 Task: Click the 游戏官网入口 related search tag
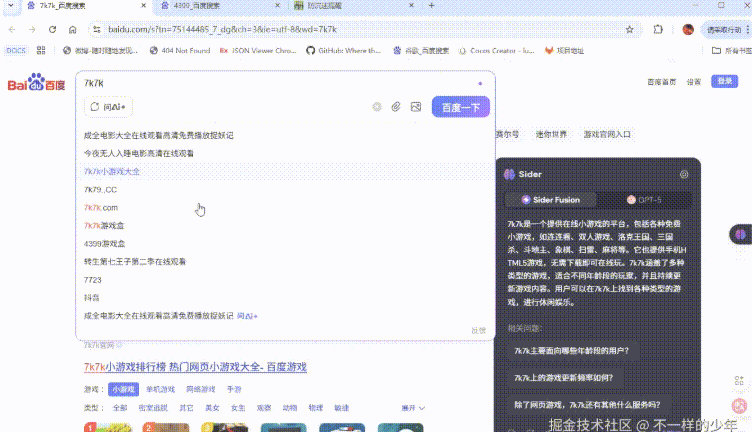tap(607, 135)
